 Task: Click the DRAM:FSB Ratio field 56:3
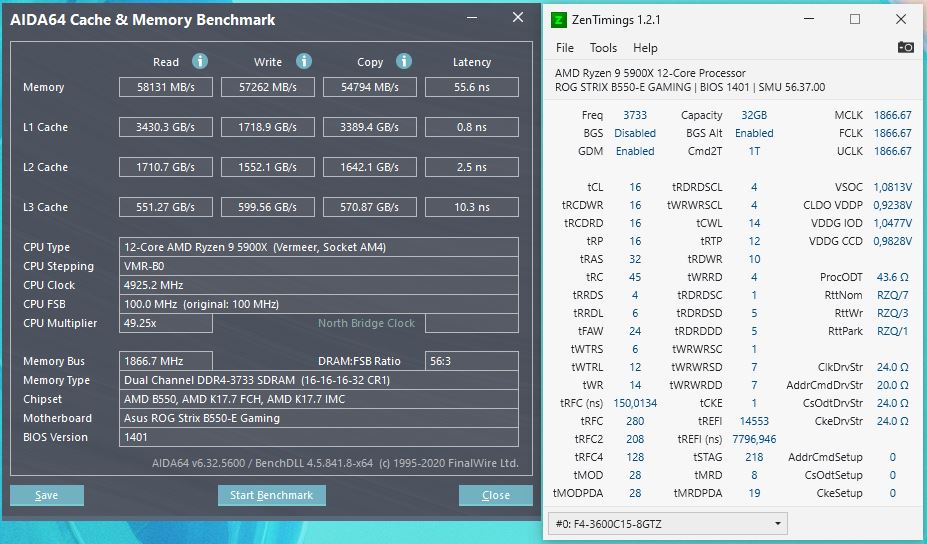pos(472,361)
